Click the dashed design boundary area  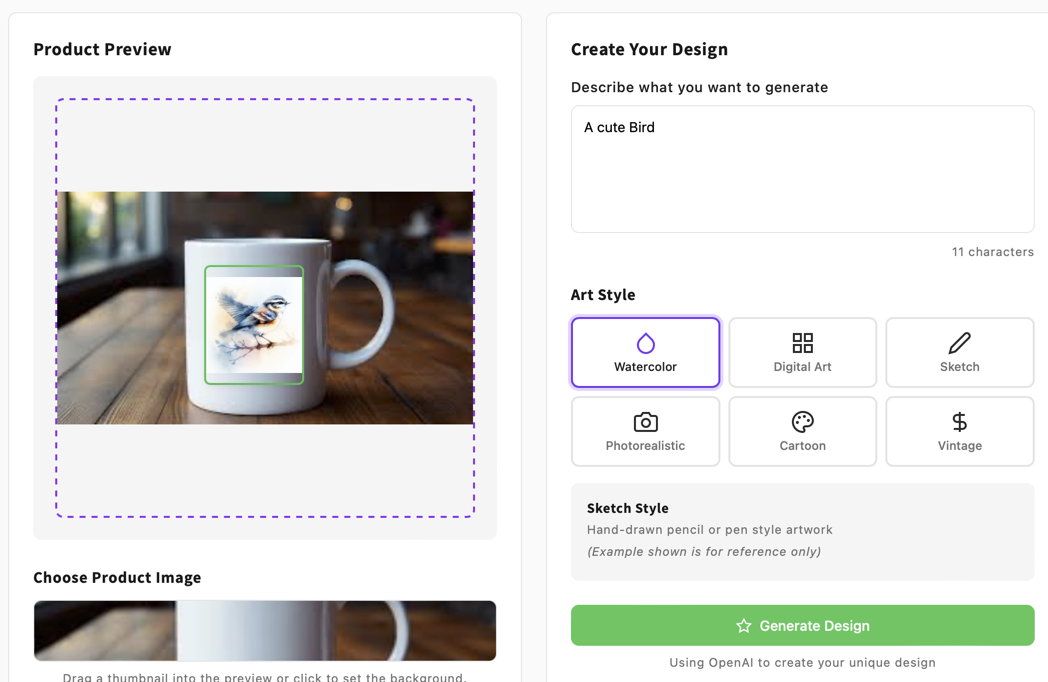265,140
